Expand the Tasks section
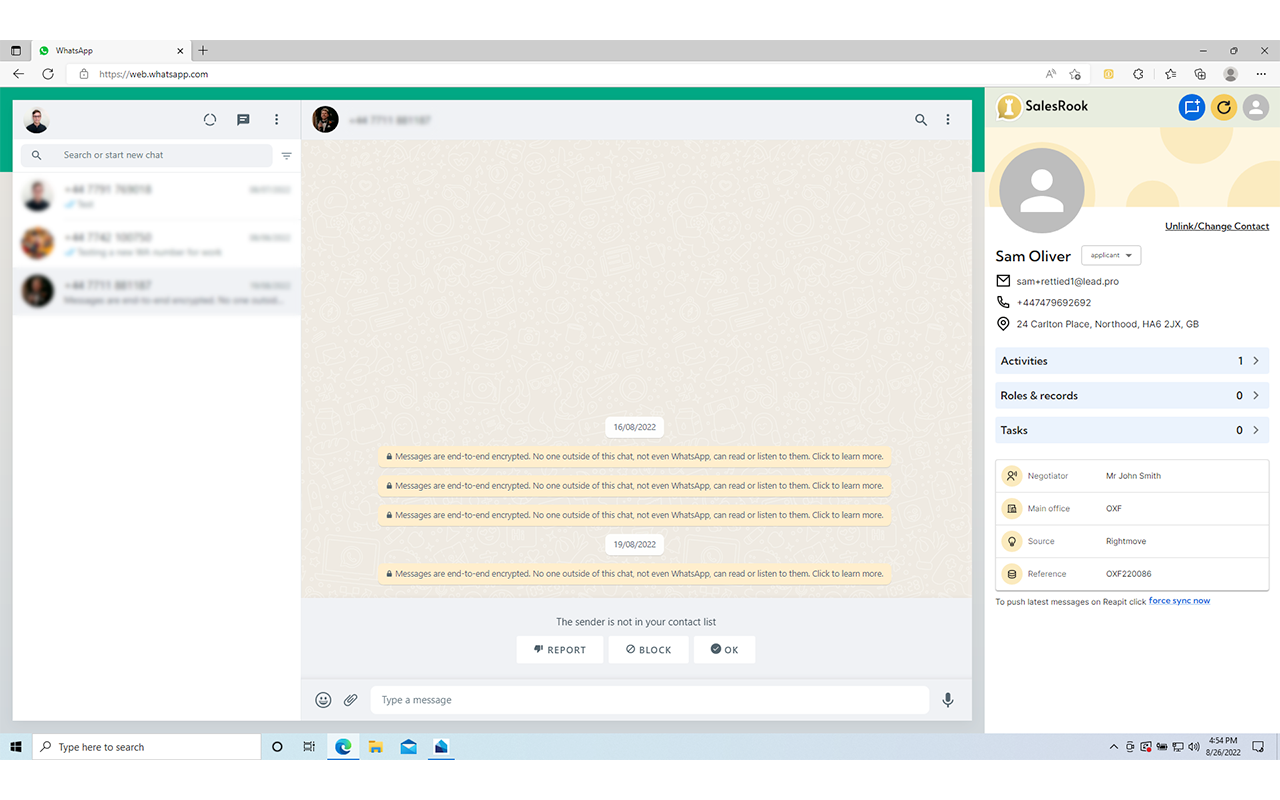This screenshot has height=800, width=1280. [1132, 430]
